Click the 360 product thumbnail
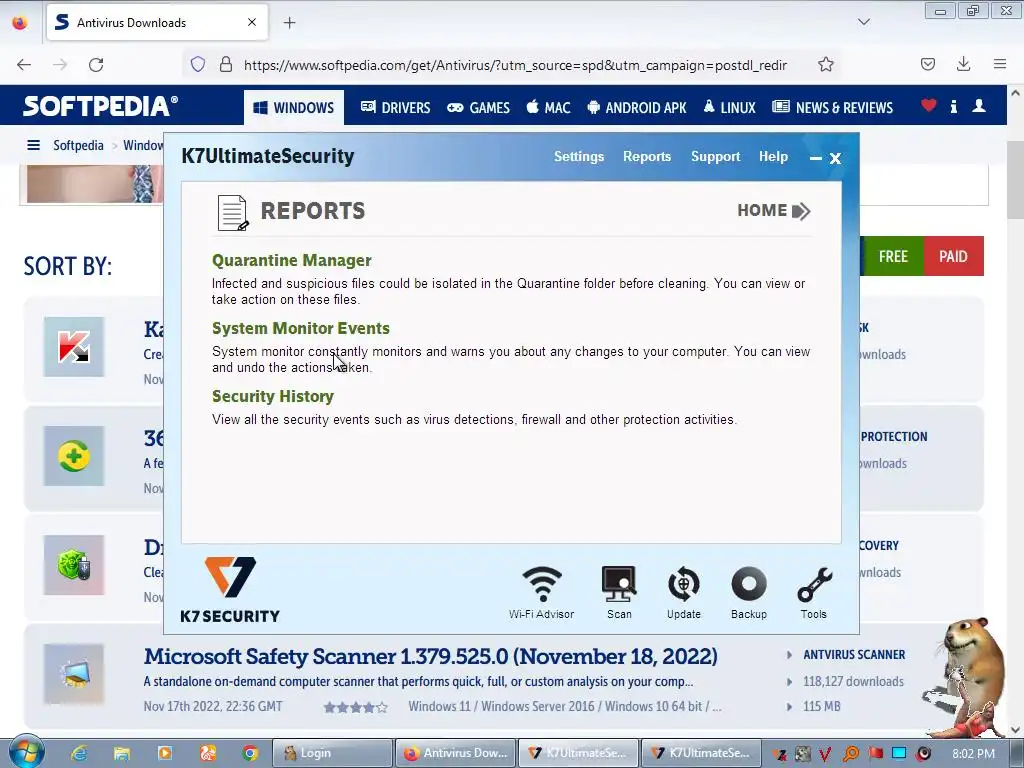This screenshot has width=1024, height=768. click(74, 456)
